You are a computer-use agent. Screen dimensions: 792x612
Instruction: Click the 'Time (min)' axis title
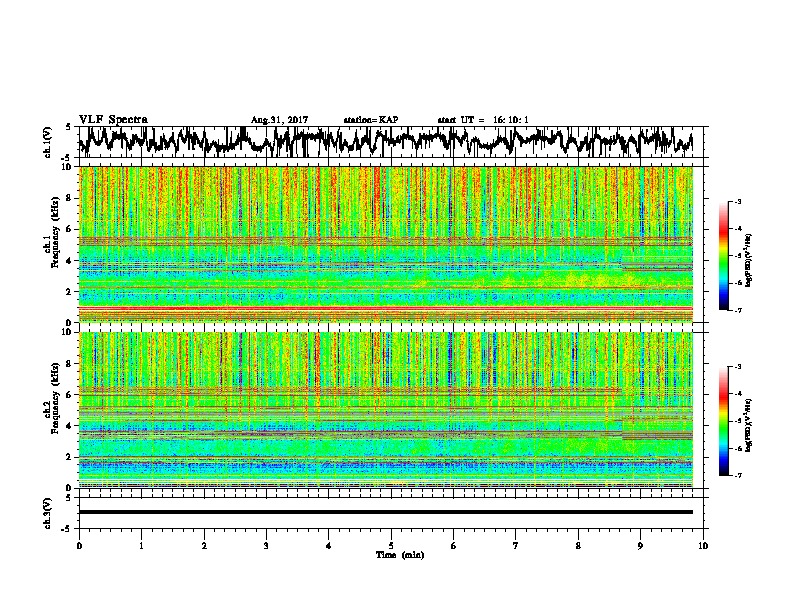(400, 555)
